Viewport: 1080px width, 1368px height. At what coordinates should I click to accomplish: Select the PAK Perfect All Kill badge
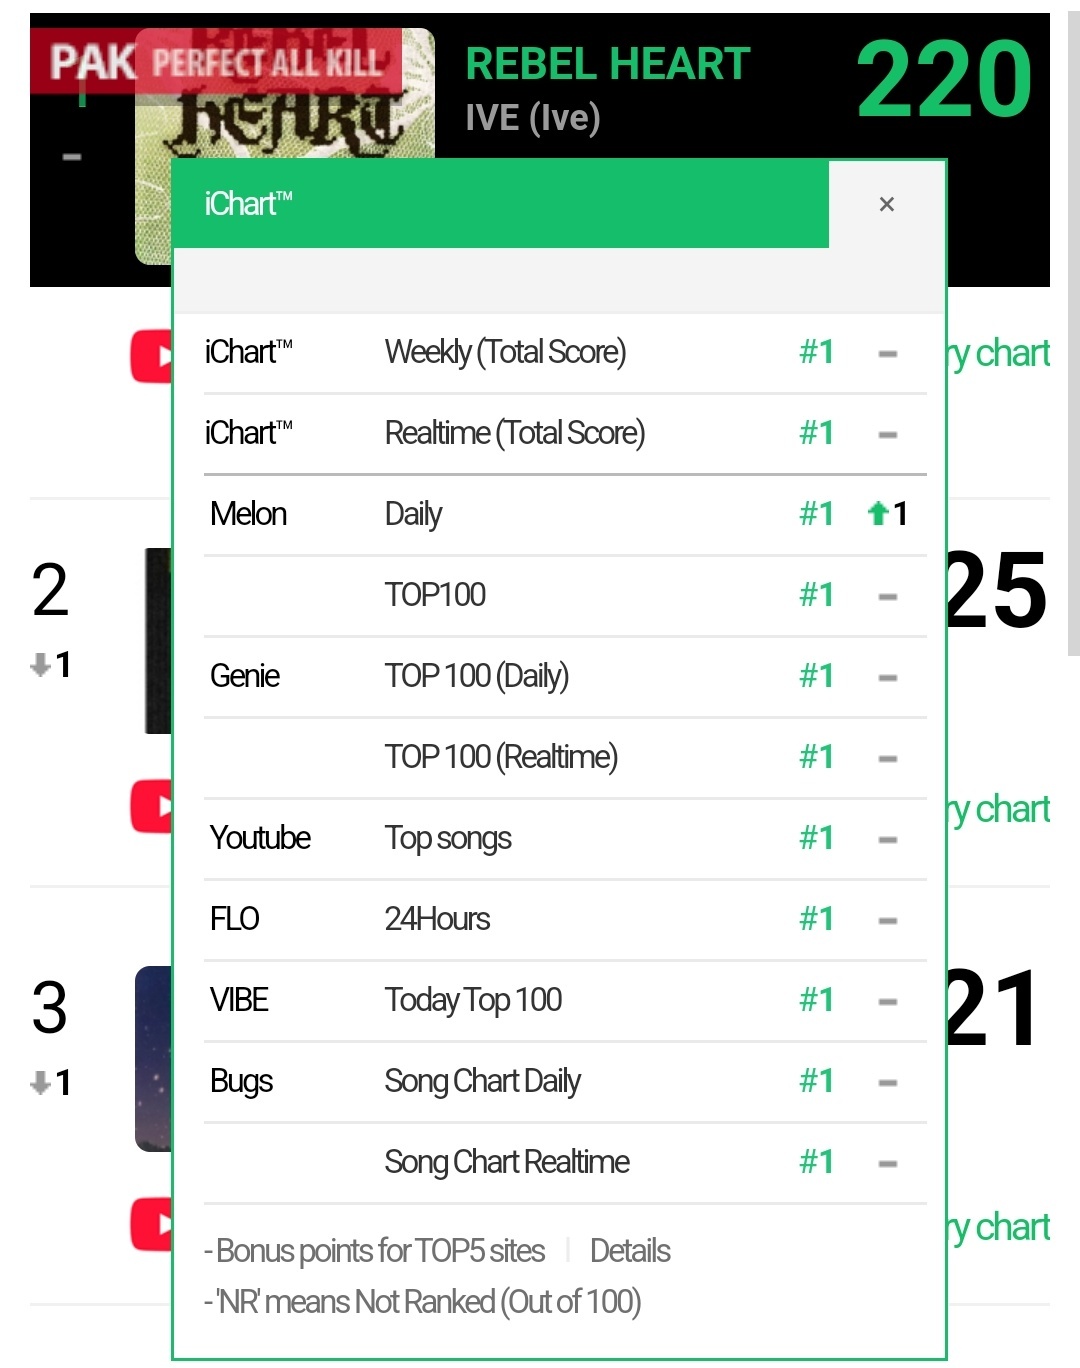point(216,61)
